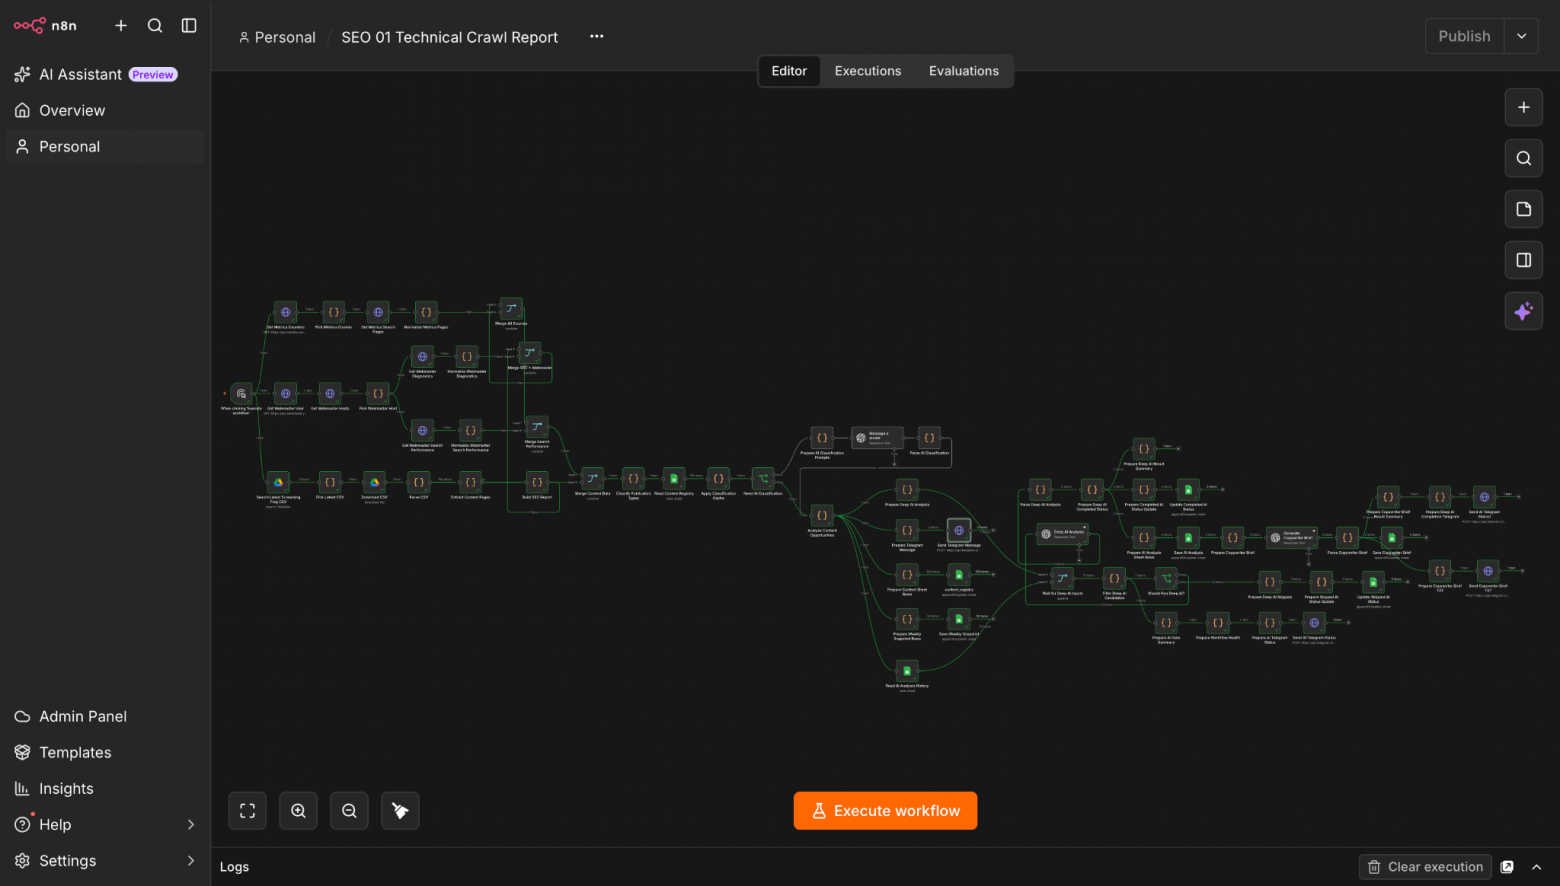Collapse the left sidebar with the panel icon

(189, 25)
